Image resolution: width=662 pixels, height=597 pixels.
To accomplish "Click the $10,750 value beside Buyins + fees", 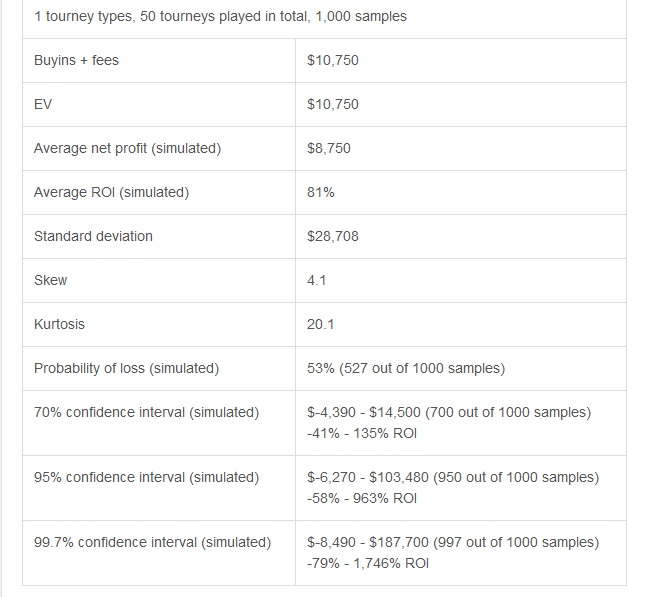I will (x=333, y=60).
